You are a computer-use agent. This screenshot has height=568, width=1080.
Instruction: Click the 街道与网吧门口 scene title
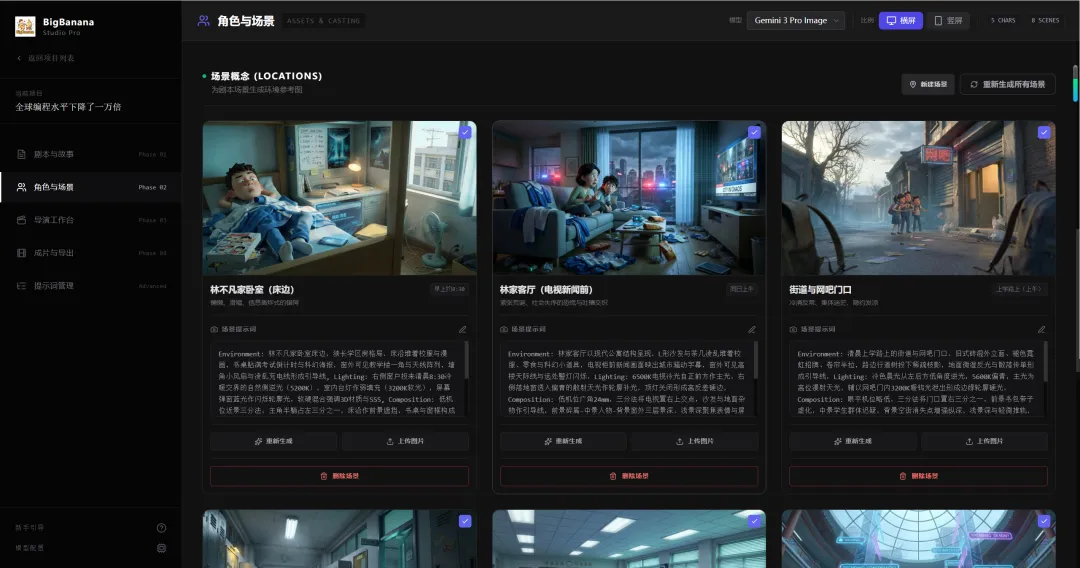(820, 290)
